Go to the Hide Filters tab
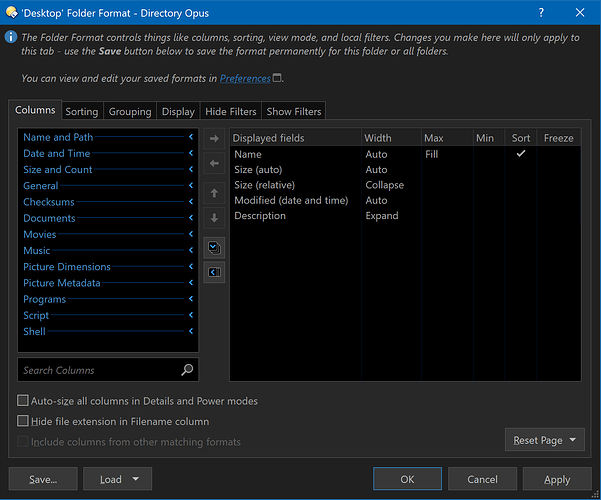This screenshot has width=601, height=500. pos(231,112)
